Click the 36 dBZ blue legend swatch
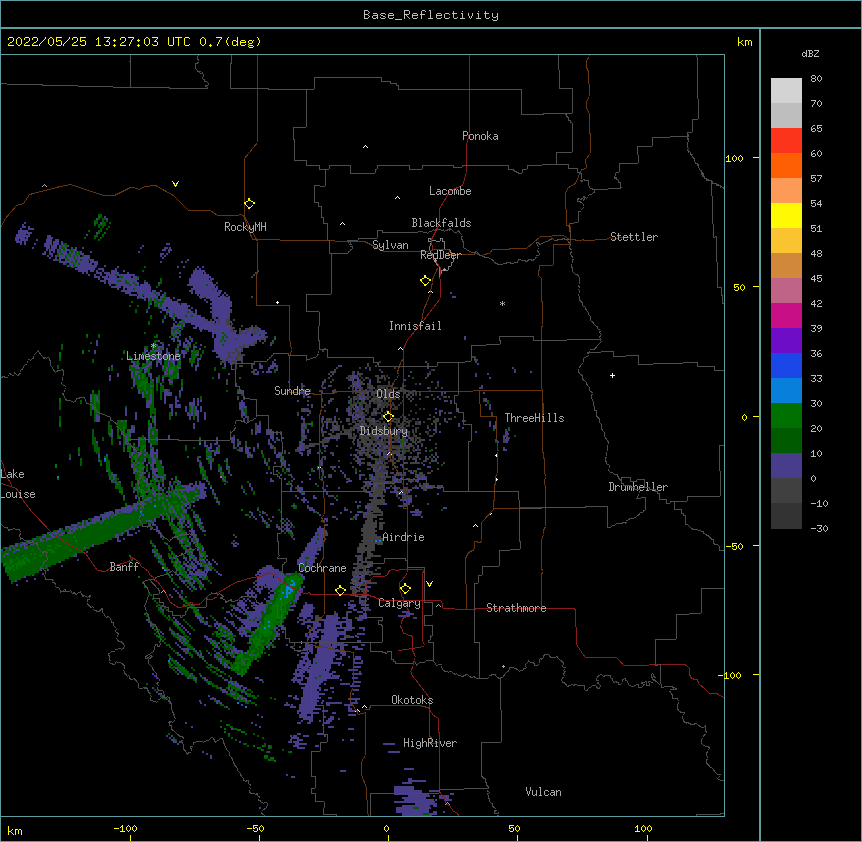Viewport: 862px width, 842px height. tap(786, 365)
